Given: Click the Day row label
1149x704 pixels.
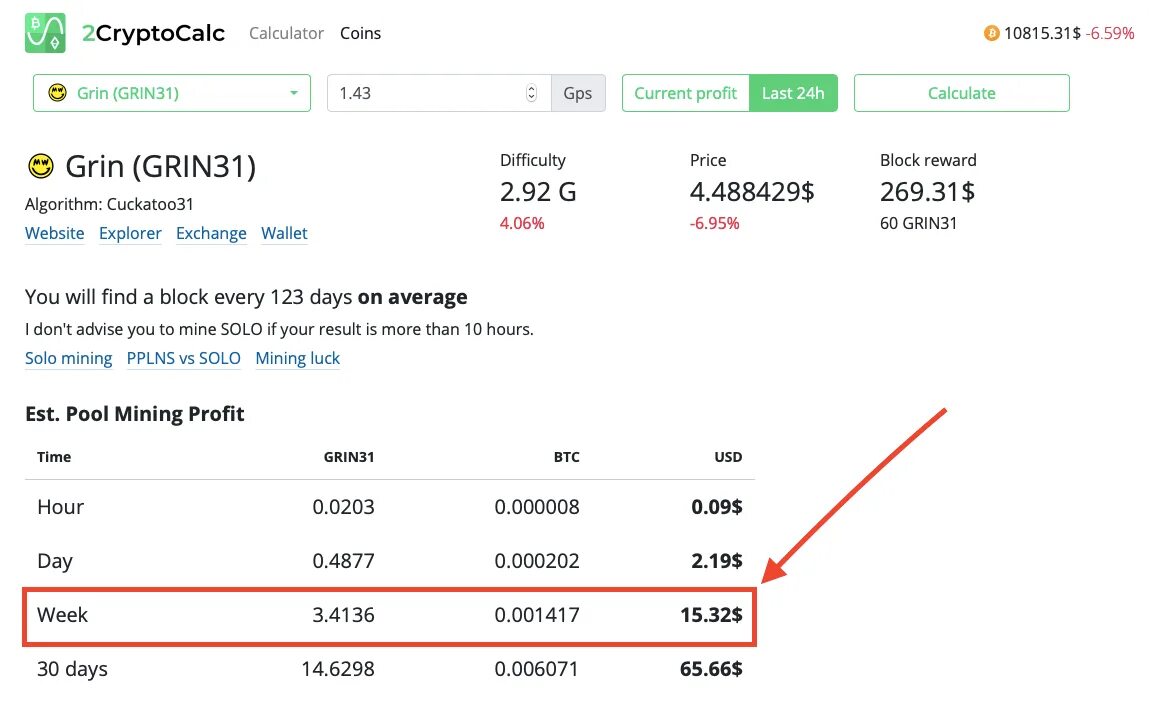Looking at the screenshot, I should click(55, 561).
